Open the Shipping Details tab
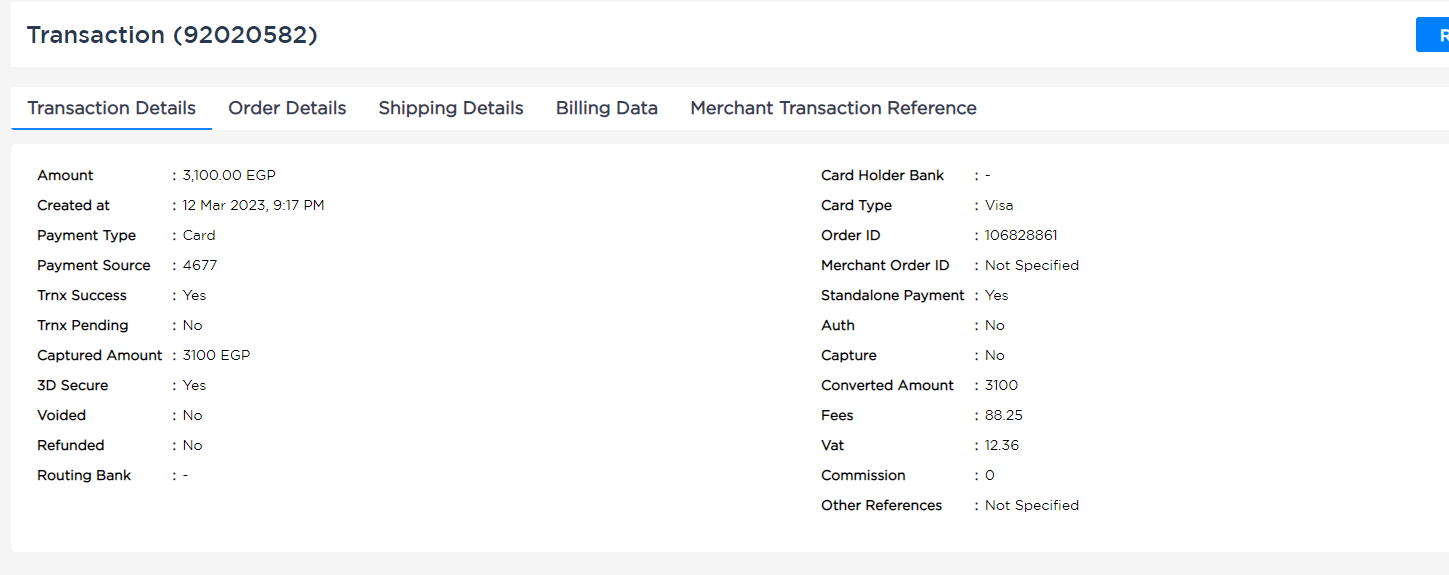The height and width of the screenshot is (575, 1449). click(451, 108)
